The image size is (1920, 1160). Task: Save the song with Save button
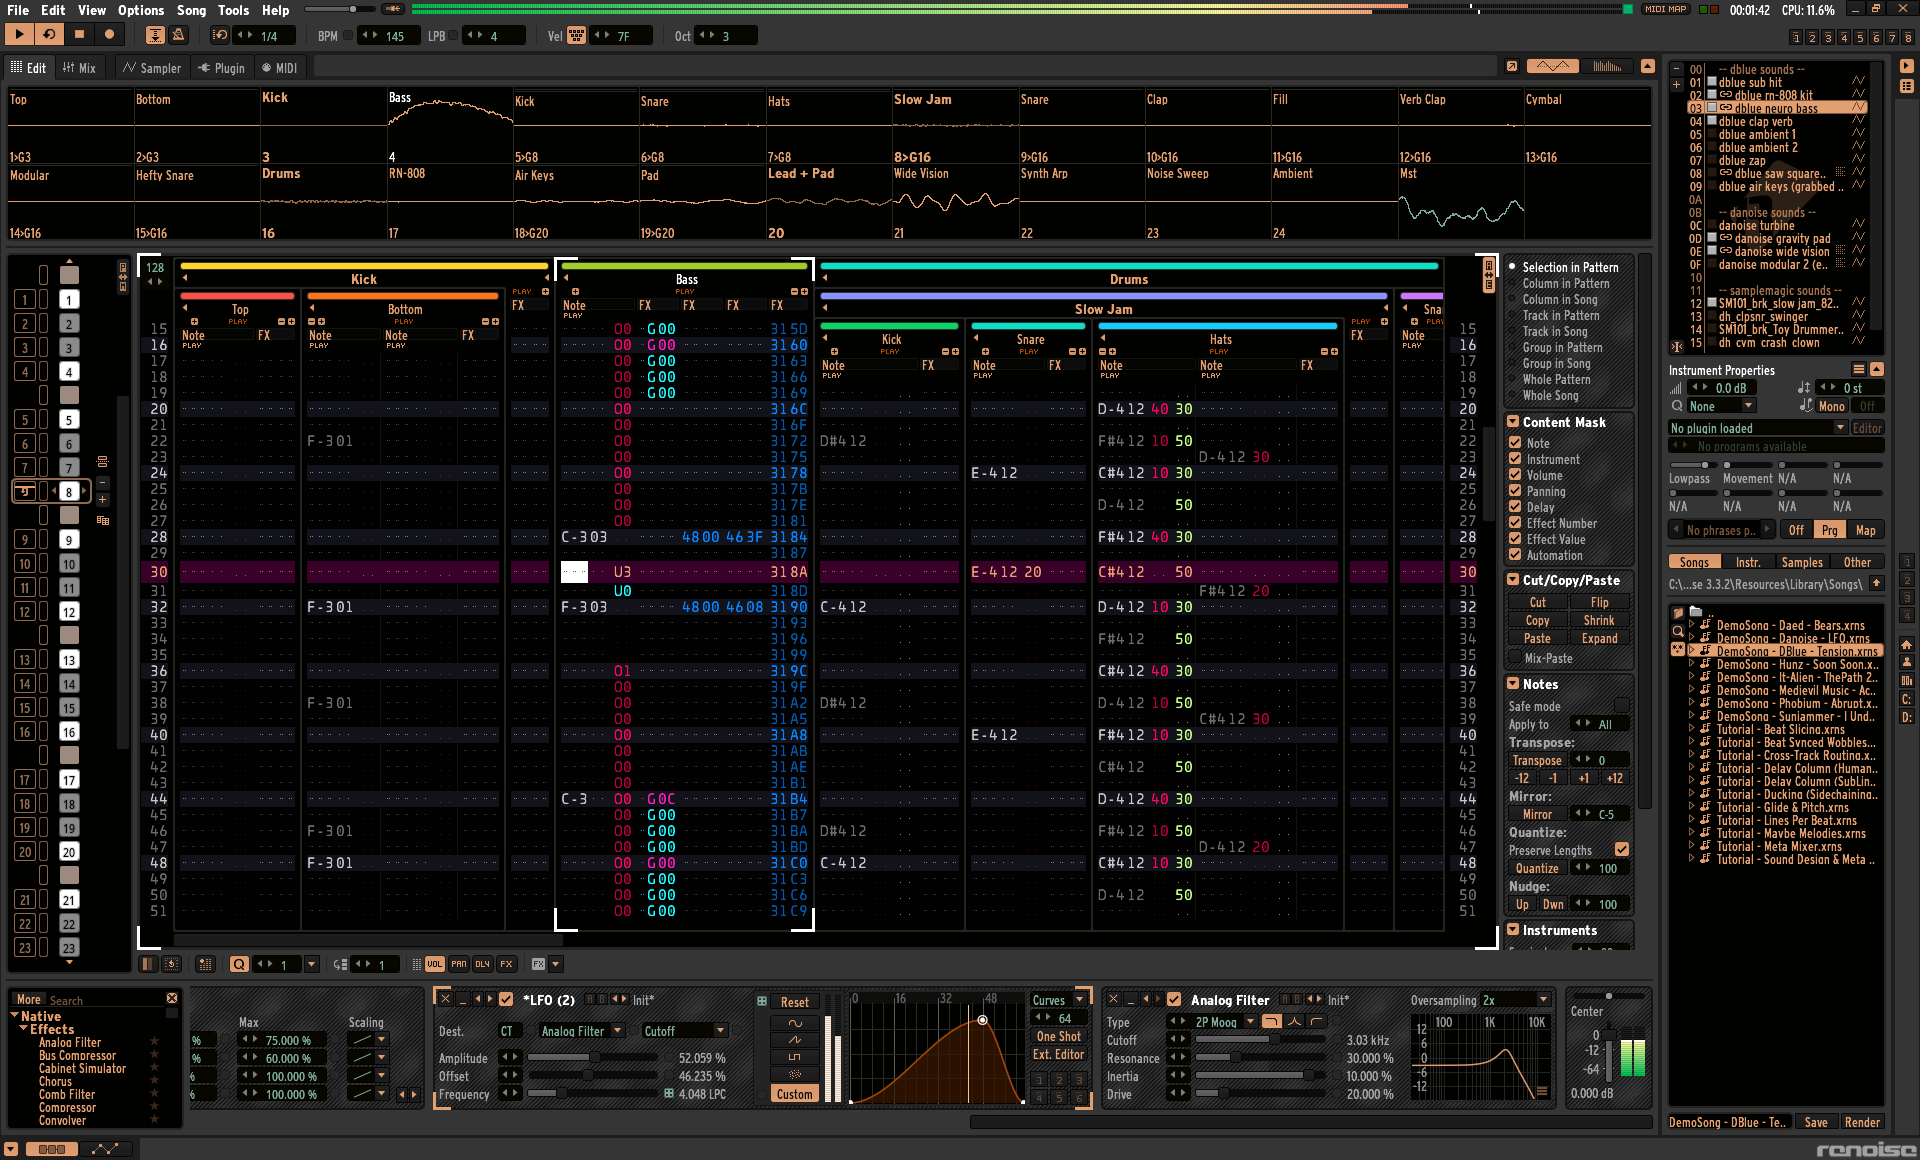[x=1816, y=1122]
